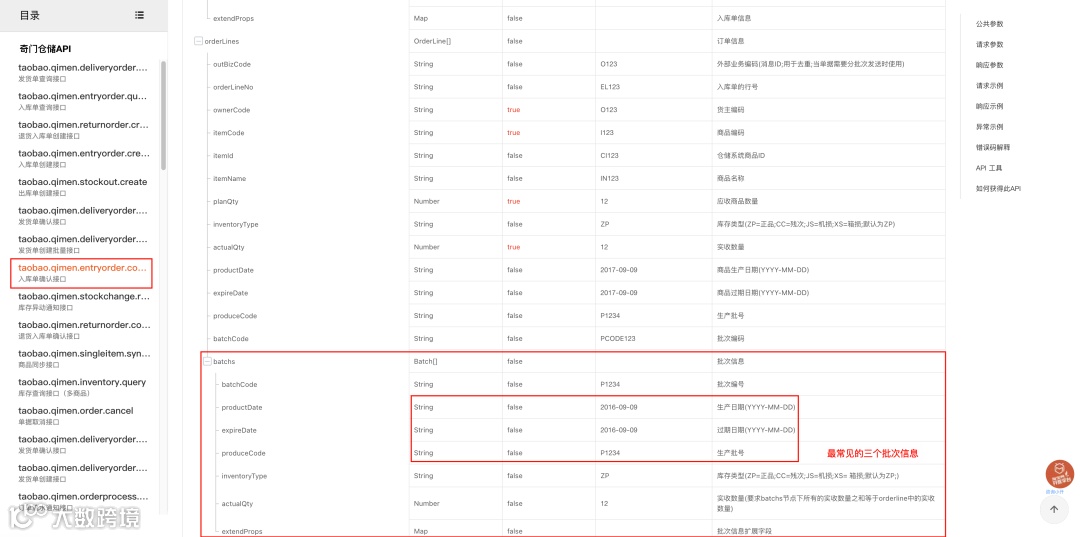Select the 仓储系统商品ID description
The image size is (1080, 537).
(740, 156)
